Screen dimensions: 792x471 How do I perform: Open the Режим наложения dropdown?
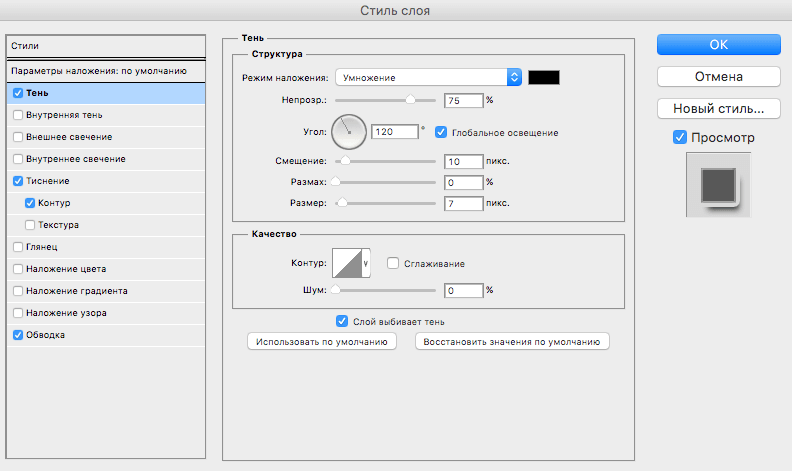click(x=429, y=77)
